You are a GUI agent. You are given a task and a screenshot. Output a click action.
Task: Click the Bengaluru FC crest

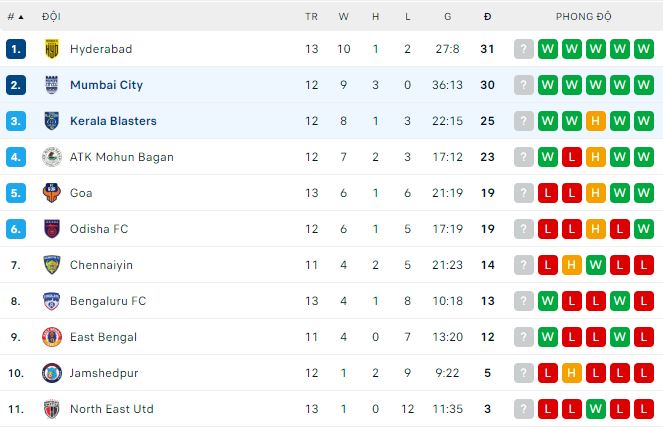click(51, 301)
